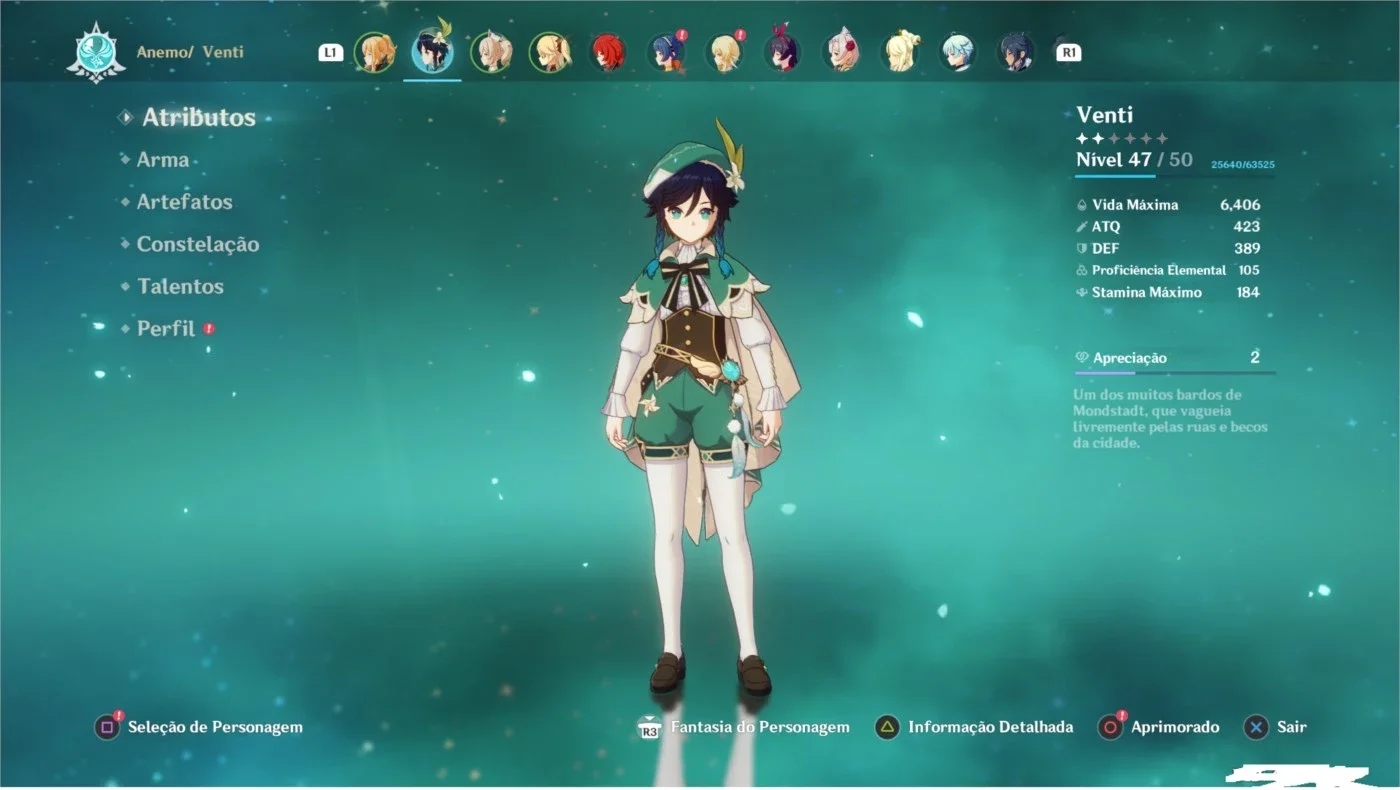Open the Arma menu section
Image resolution: width=1400 pixels, height=790 pixels.
click(162, 160)
